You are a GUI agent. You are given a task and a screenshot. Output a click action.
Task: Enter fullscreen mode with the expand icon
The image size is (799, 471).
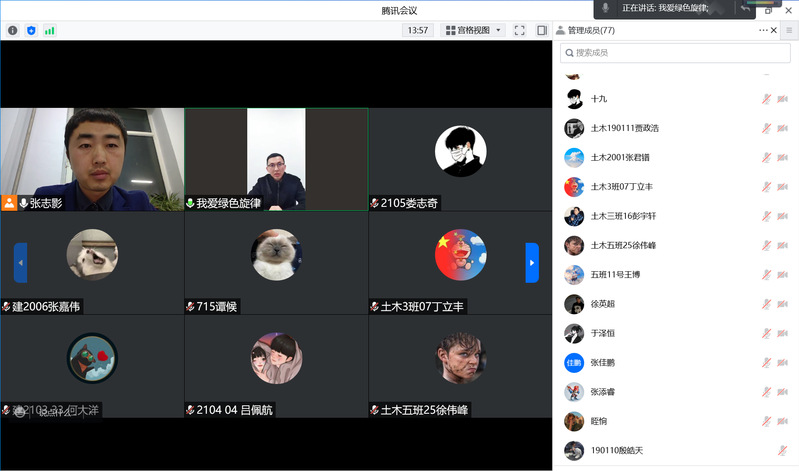click(x=519, y=31)
